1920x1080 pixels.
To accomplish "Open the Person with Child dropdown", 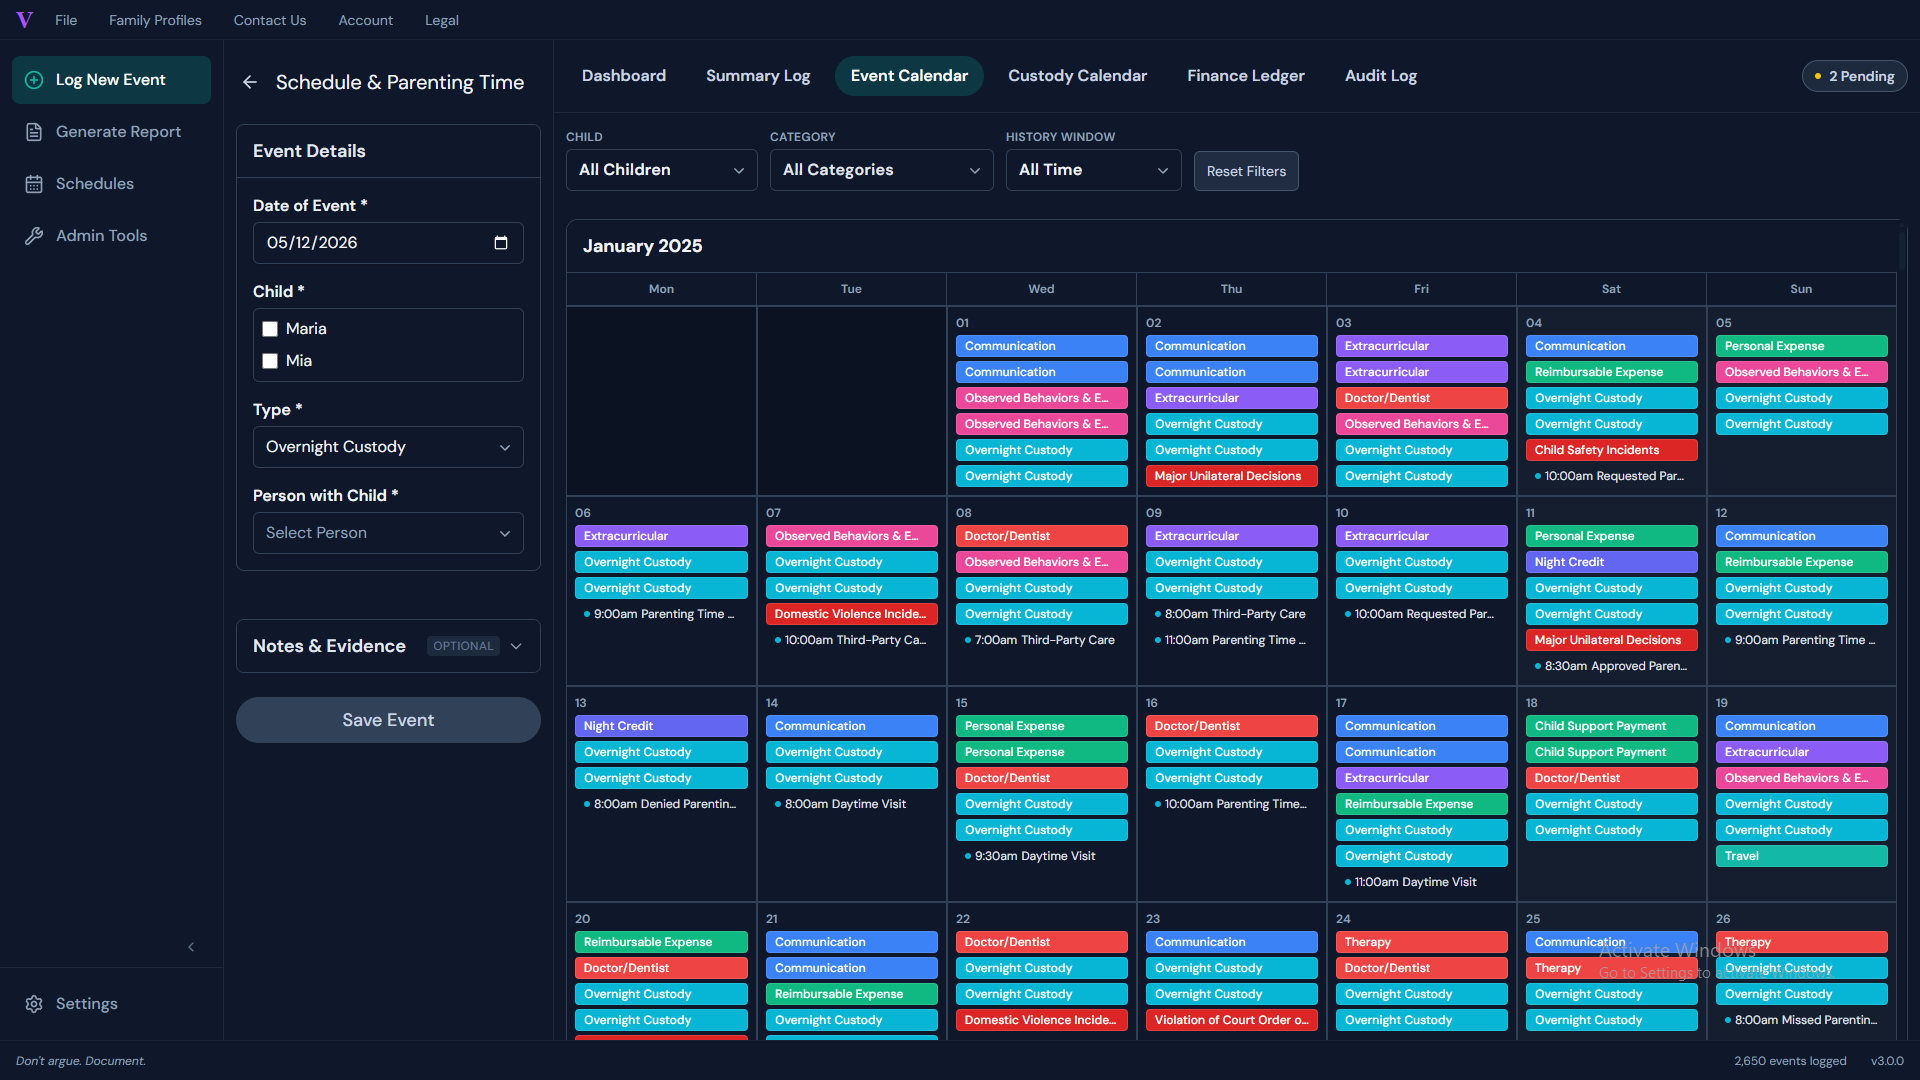I will (x=388, y=533).
